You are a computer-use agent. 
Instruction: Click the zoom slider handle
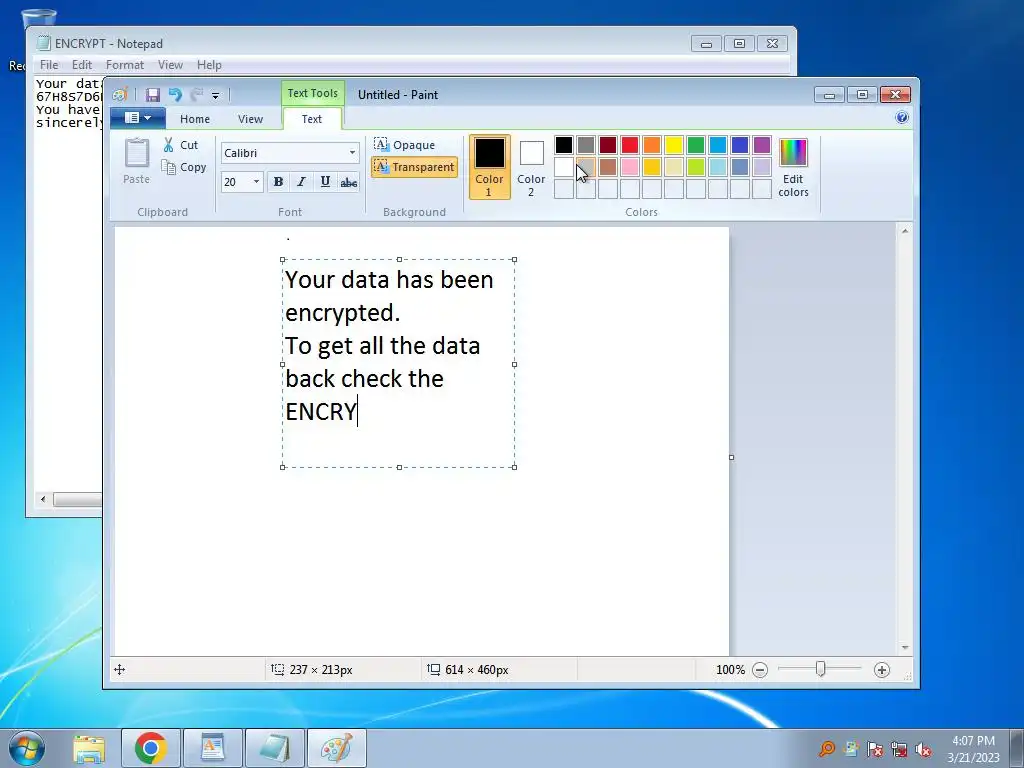pyautogui.click(x=820, y=669)
